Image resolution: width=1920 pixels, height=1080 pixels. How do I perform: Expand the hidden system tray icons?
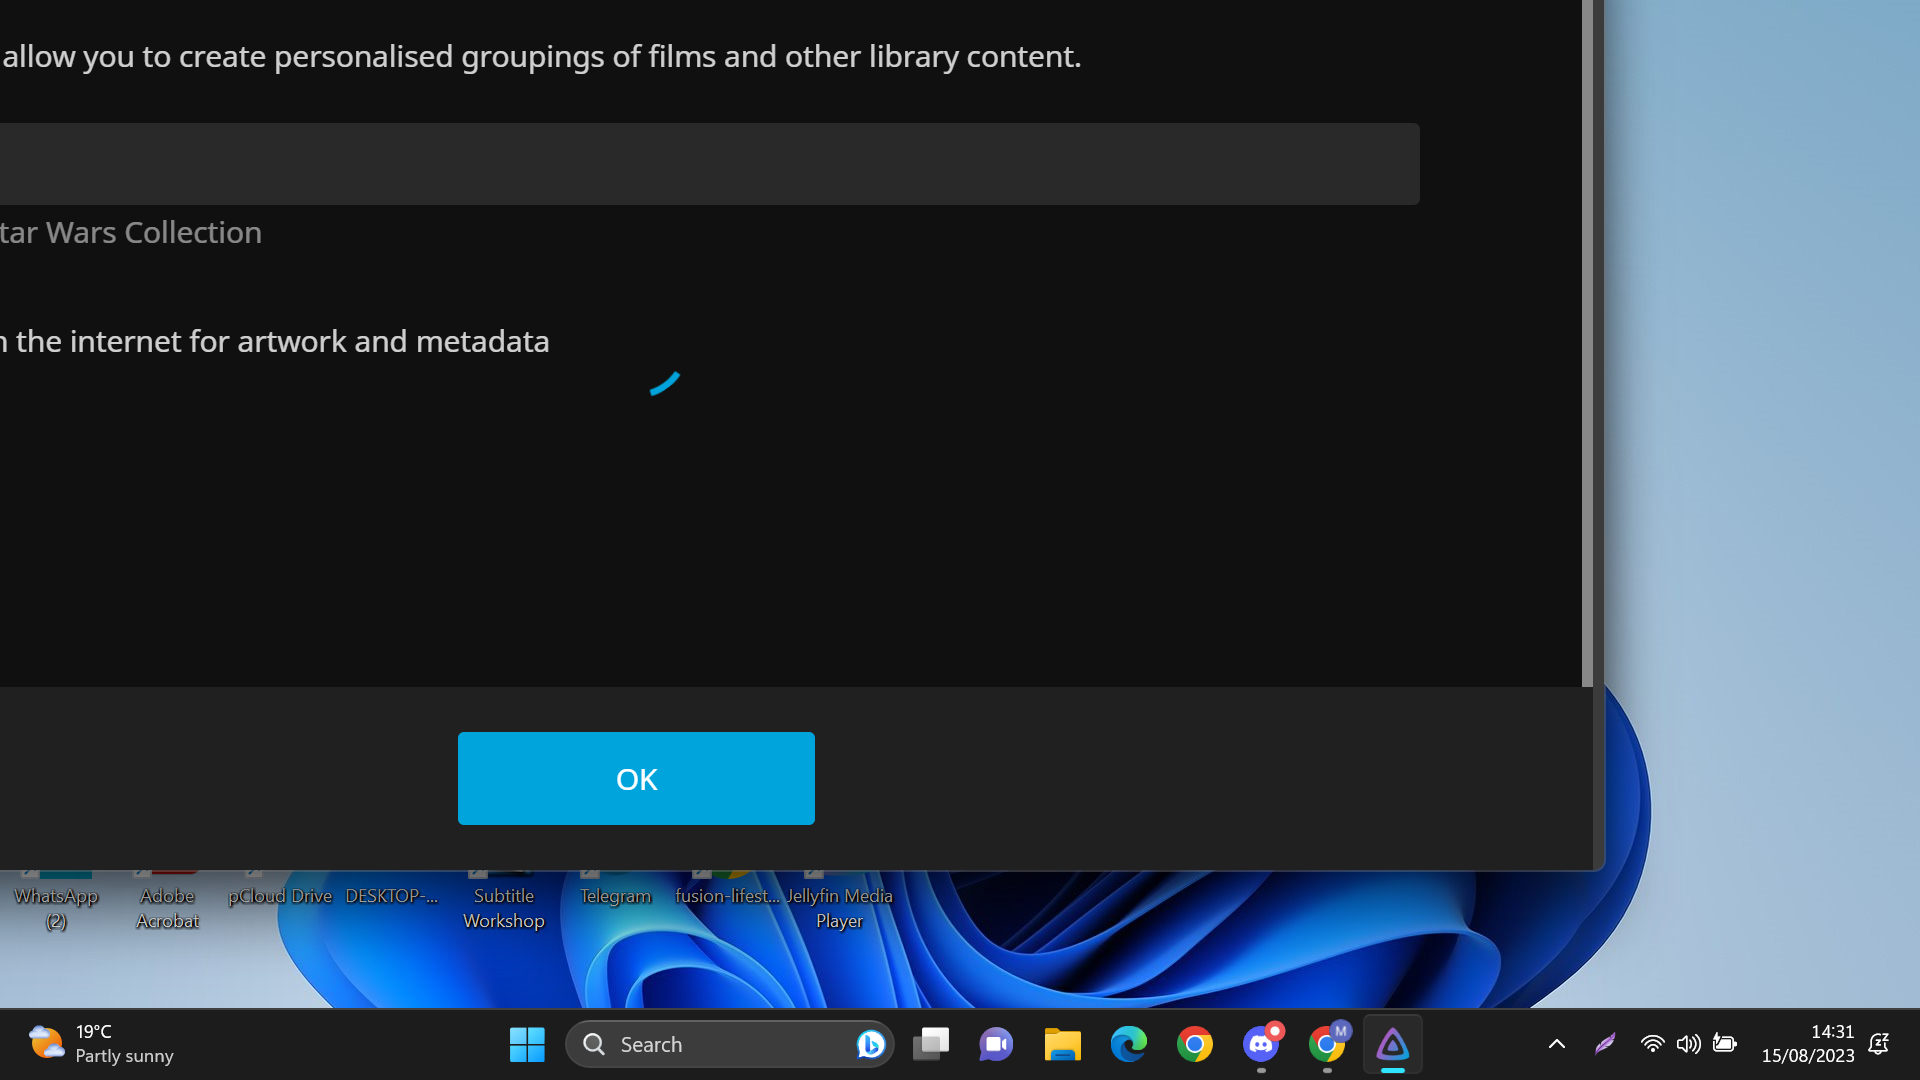pyautogui.click(x=1556, y=1044)
